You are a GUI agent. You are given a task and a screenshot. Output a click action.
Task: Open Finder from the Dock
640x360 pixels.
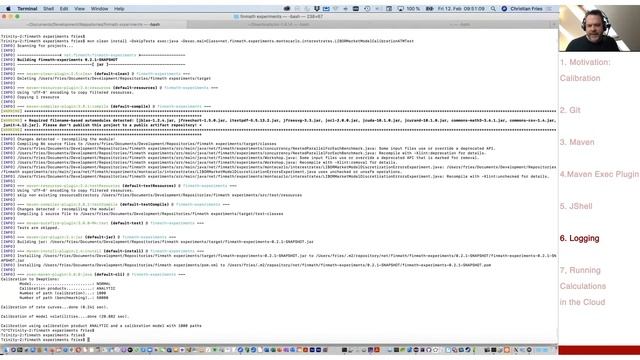(6, 350)
